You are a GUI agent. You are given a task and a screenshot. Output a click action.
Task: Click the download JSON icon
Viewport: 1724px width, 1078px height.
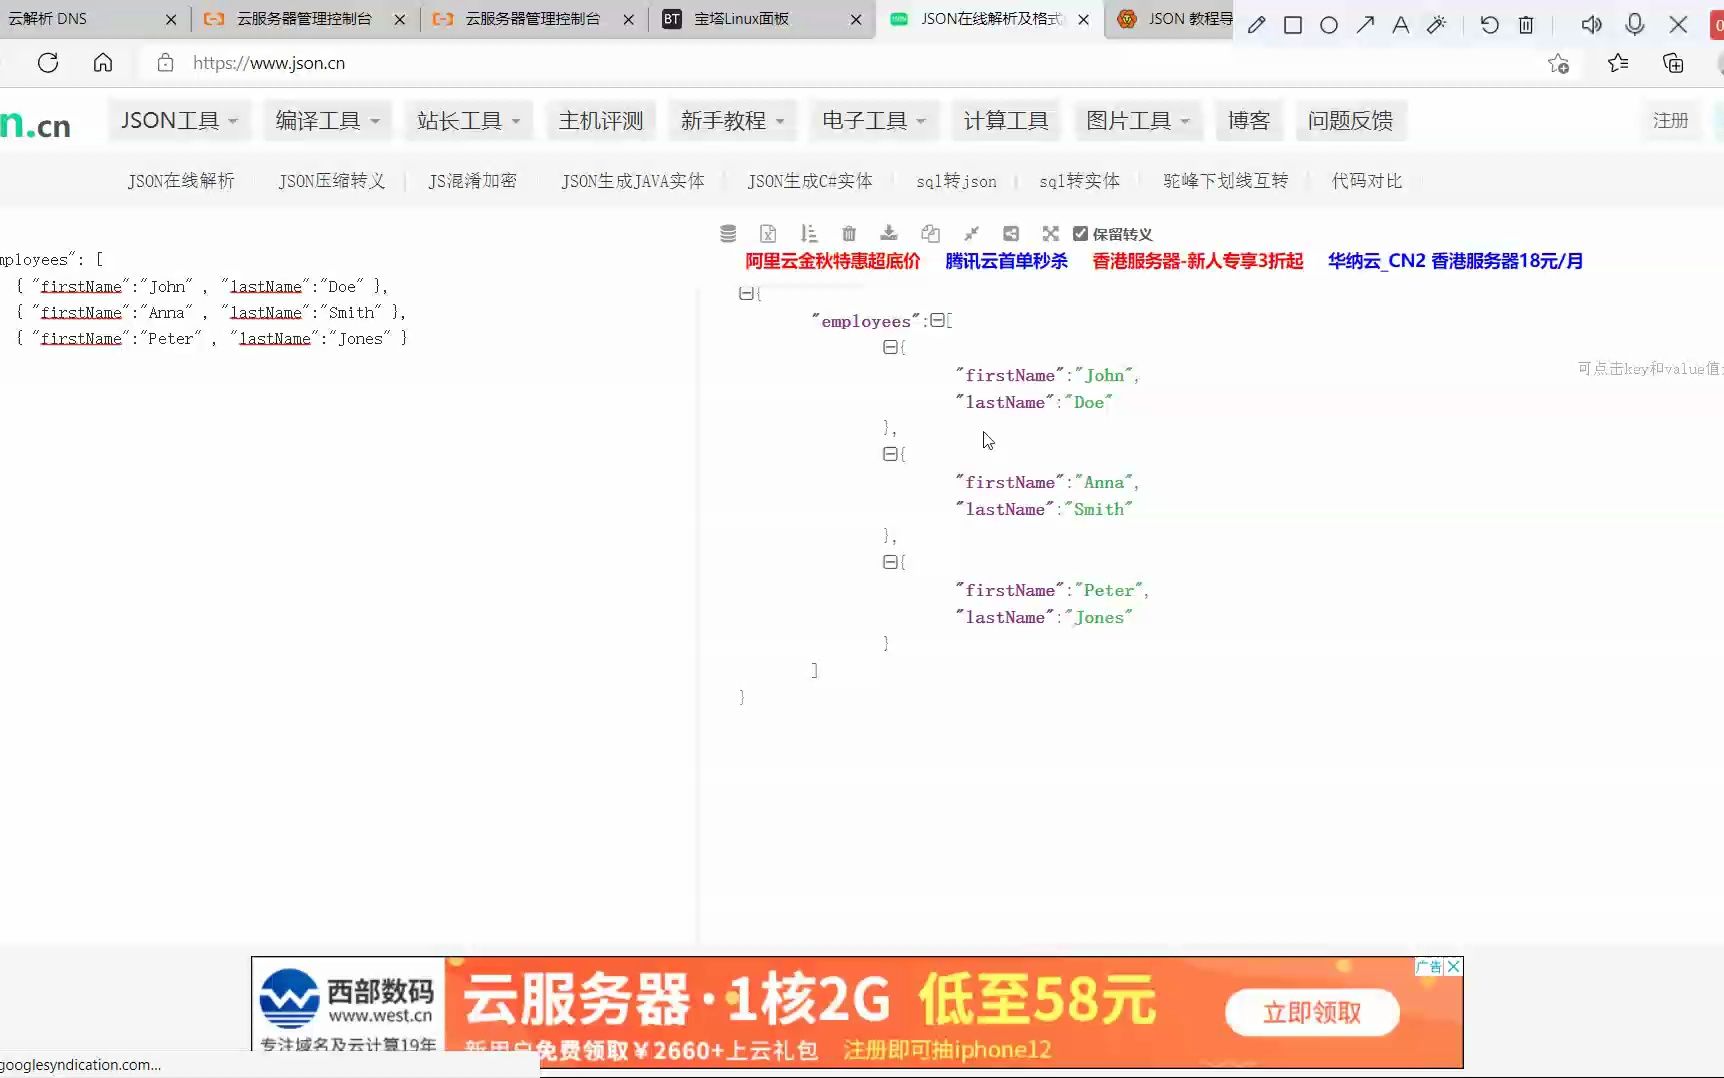click(x=889, y=233)
